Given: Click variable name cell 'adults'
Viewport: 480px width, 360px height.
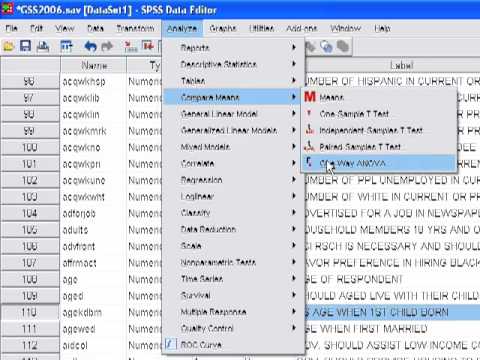Looking at the screenshot, I should click(93, 230).
